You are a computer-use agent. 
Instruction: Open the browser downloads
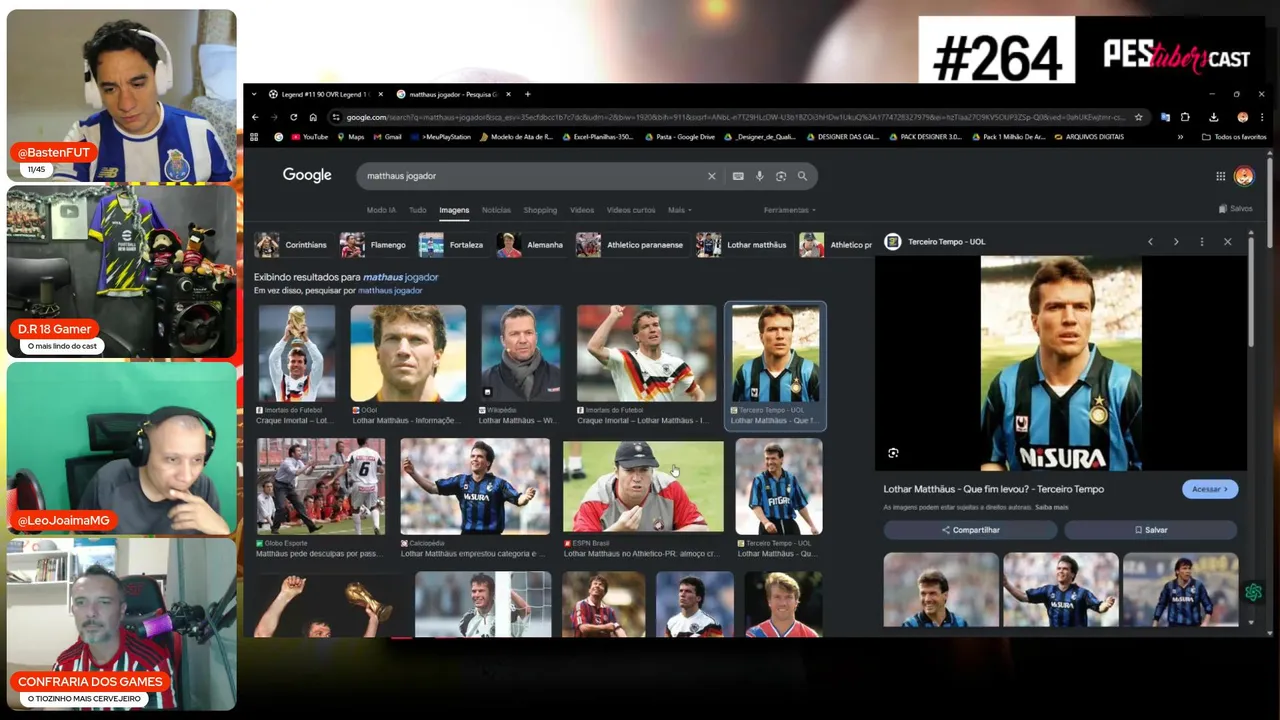click(1213, 117)
